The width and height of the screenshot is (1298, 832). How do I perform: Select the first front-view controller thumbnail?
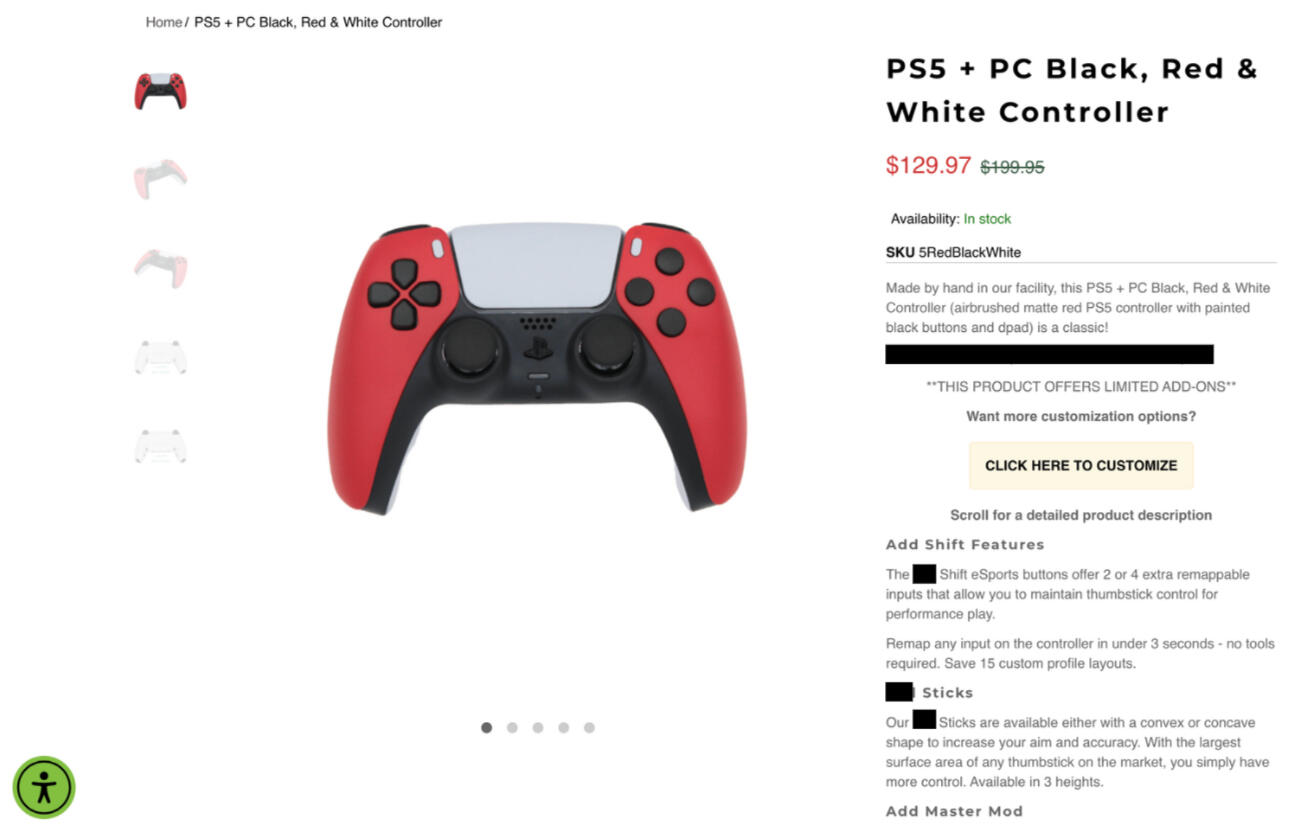(x=160, y=91)
